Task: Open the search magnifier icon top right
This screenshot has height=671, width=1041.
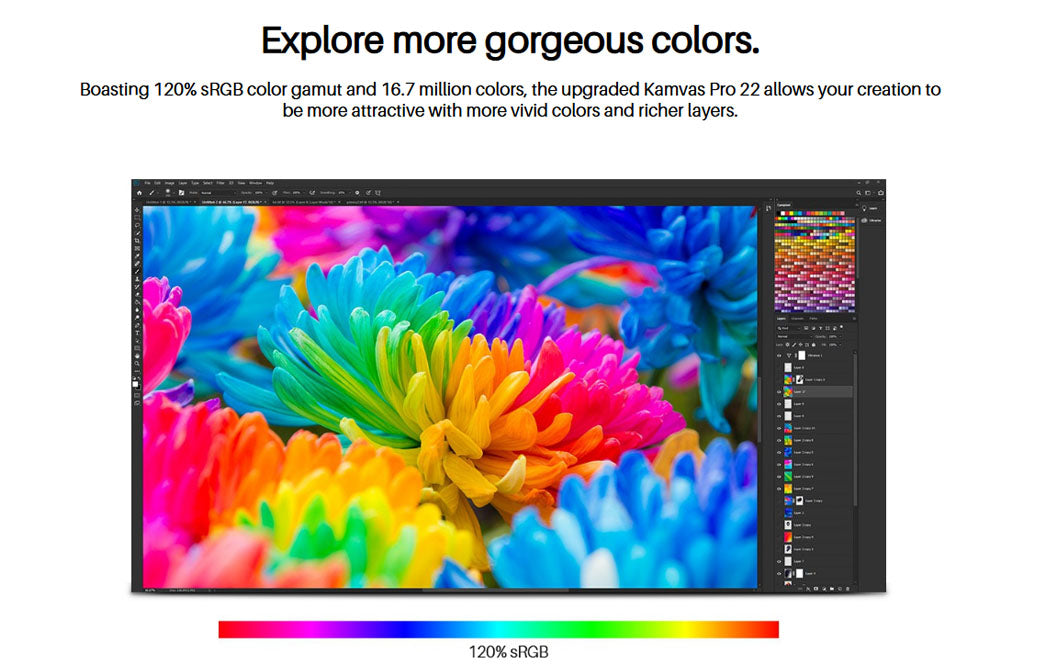Action: tap(858, 192)
